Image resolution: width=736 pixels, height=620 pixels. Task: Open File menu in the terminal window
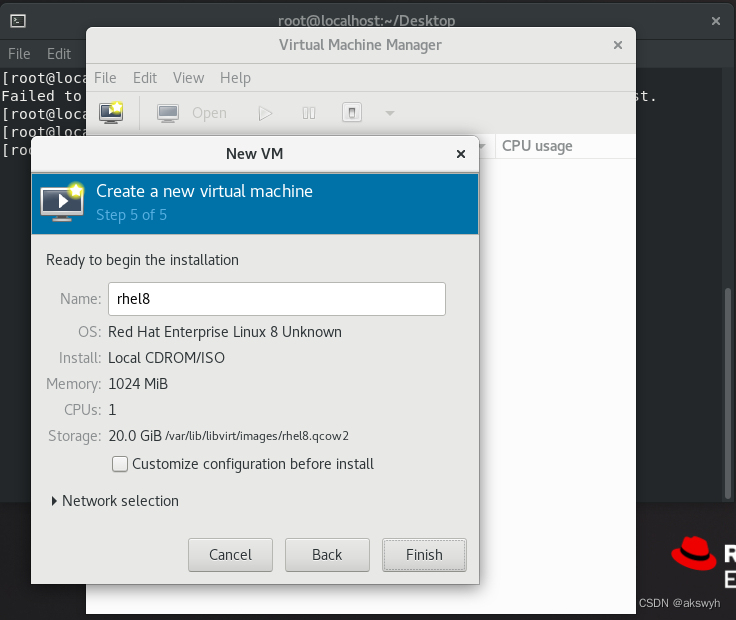coord(19,54)
